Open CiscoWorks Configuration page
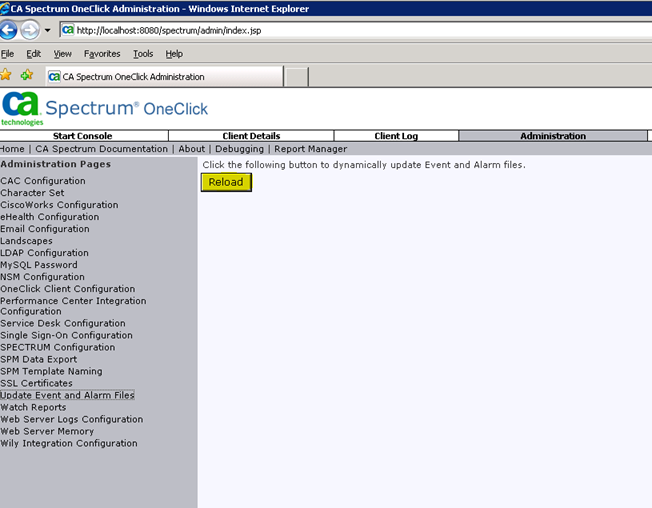 [59, 205]
